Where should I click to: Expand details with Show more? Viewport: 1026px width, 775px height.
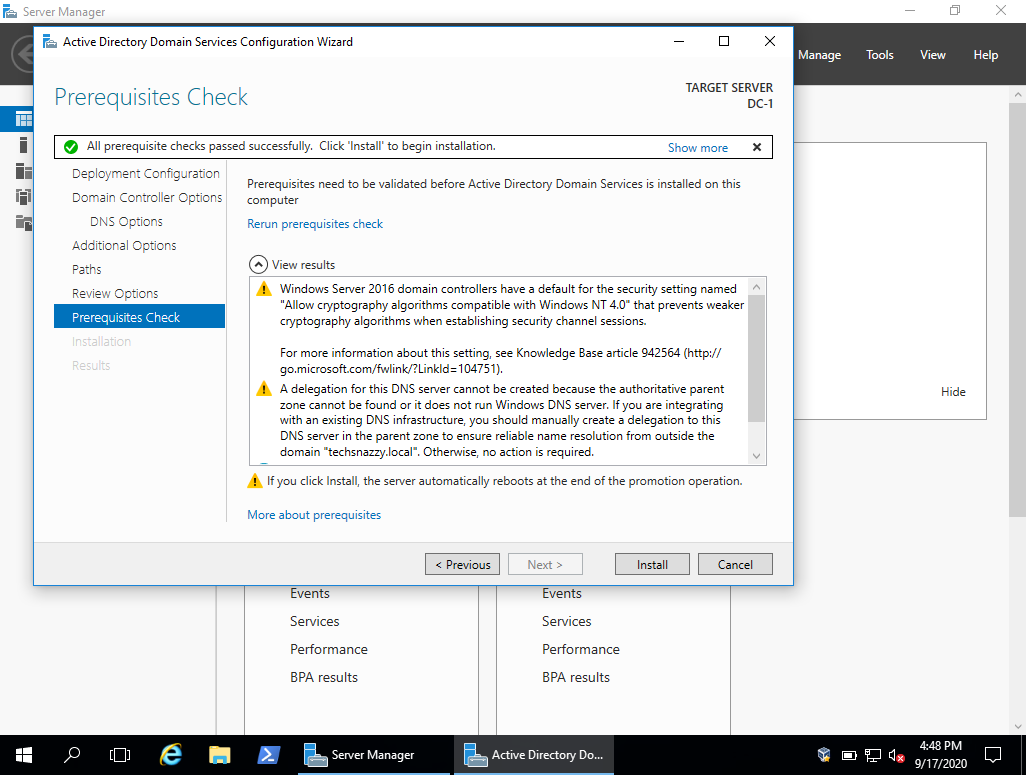[x=698, y=148]
